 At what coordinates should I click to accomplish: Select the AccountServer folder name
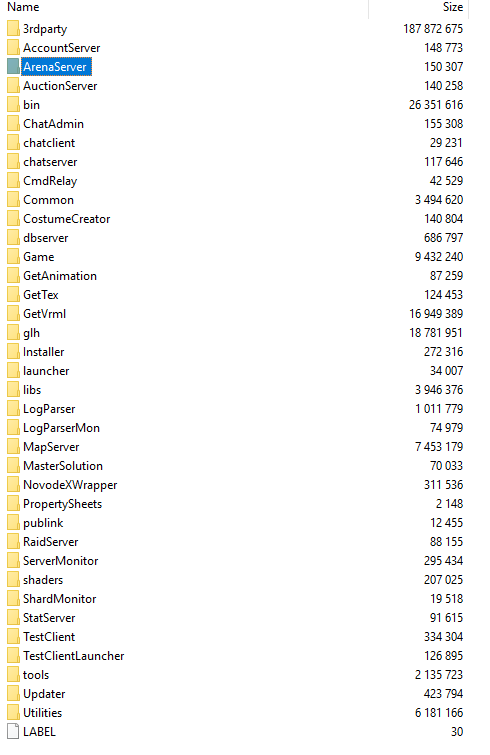pyautogui.click(x=62, y=48)
